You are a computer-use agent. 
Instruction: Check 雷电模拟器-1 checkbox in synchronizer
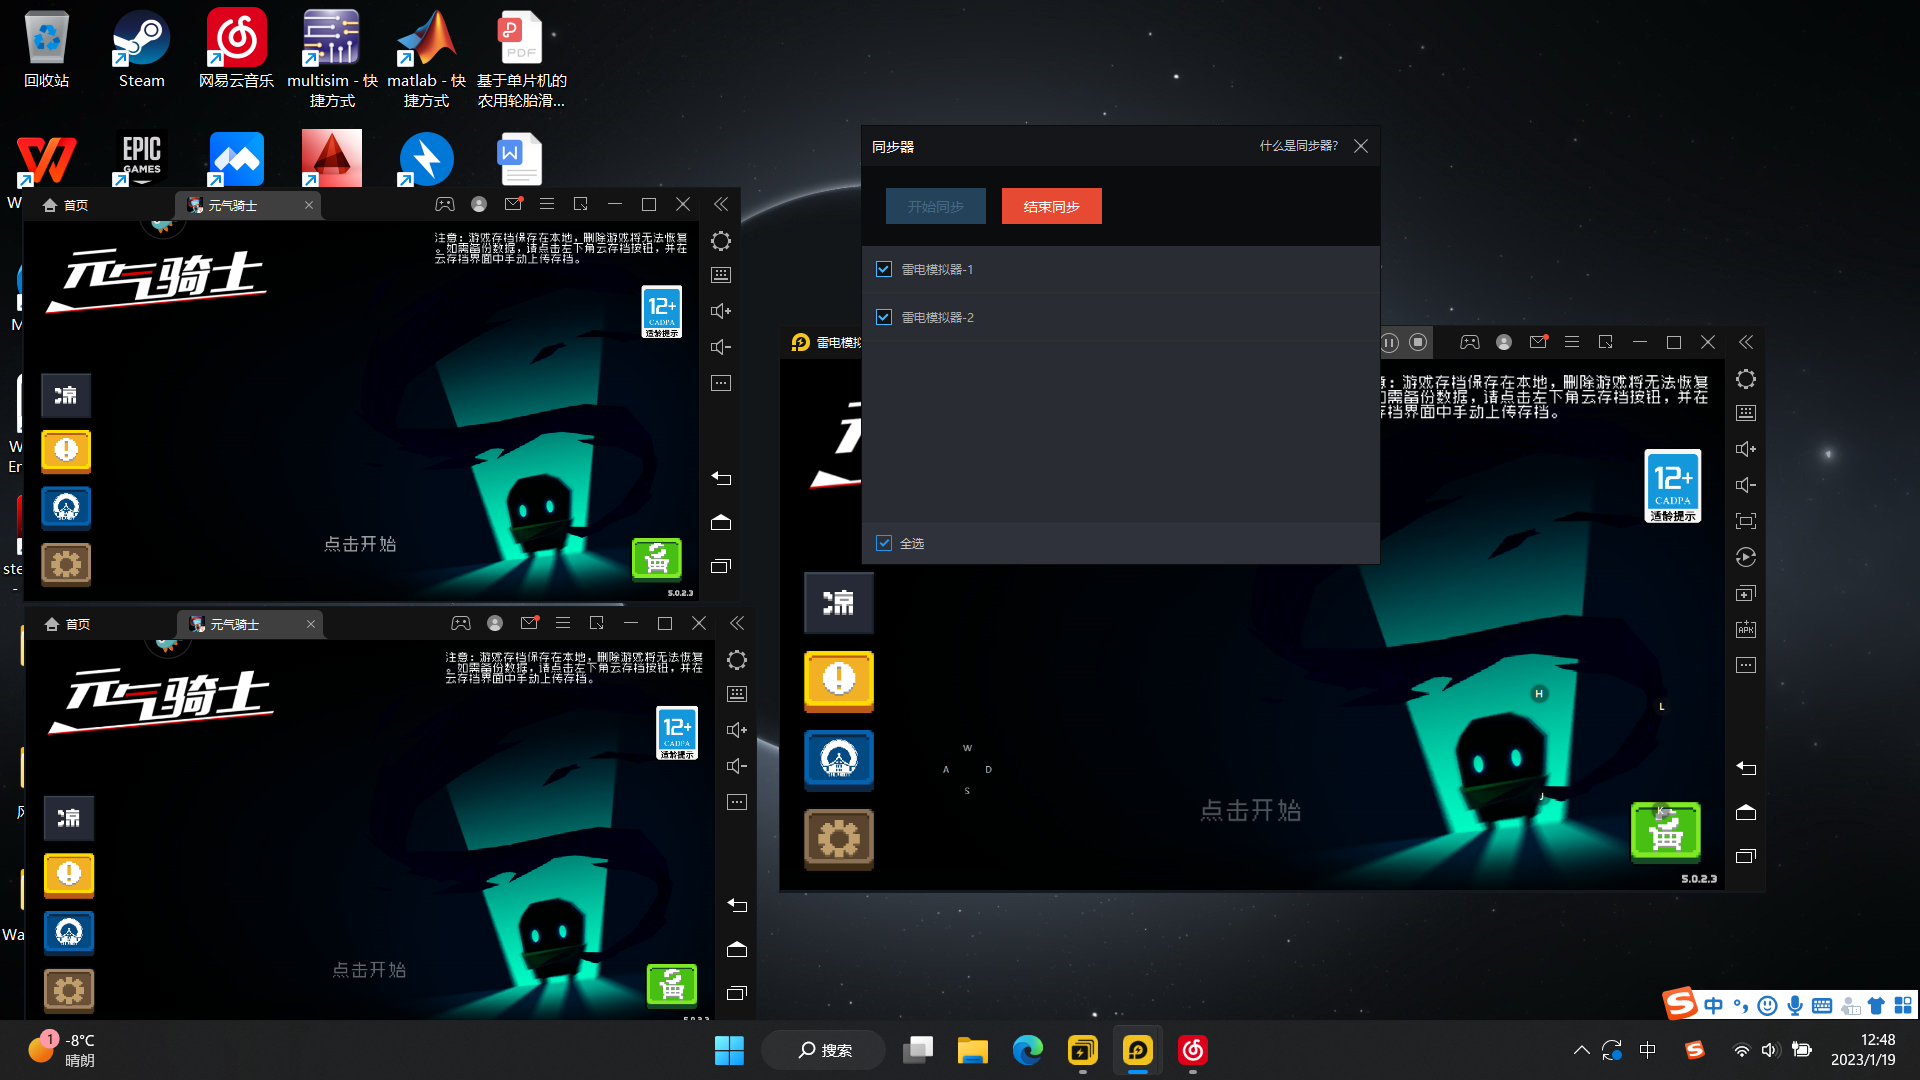pos(884,269)
